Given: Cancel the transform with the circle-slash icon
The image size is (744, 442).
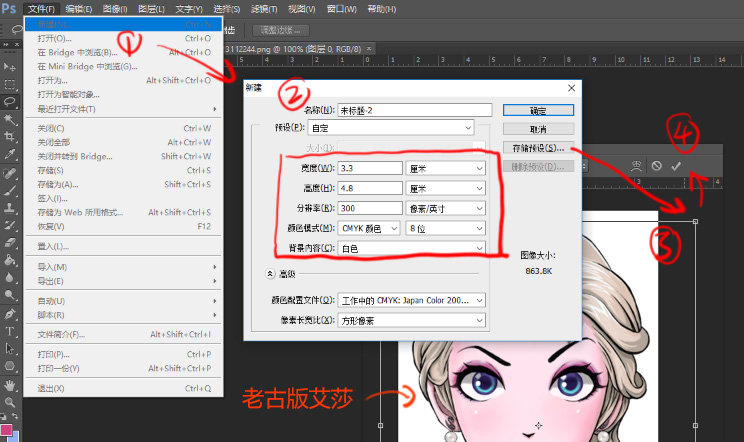Looking at the screenshot, I should tap(656, 166).
